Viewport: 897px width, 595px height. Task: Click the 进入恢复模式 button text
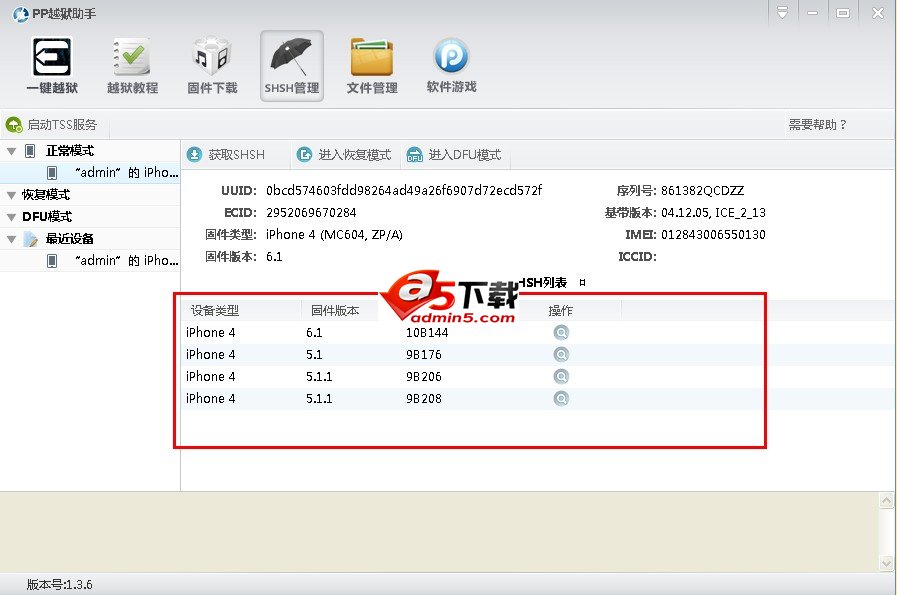355,154
